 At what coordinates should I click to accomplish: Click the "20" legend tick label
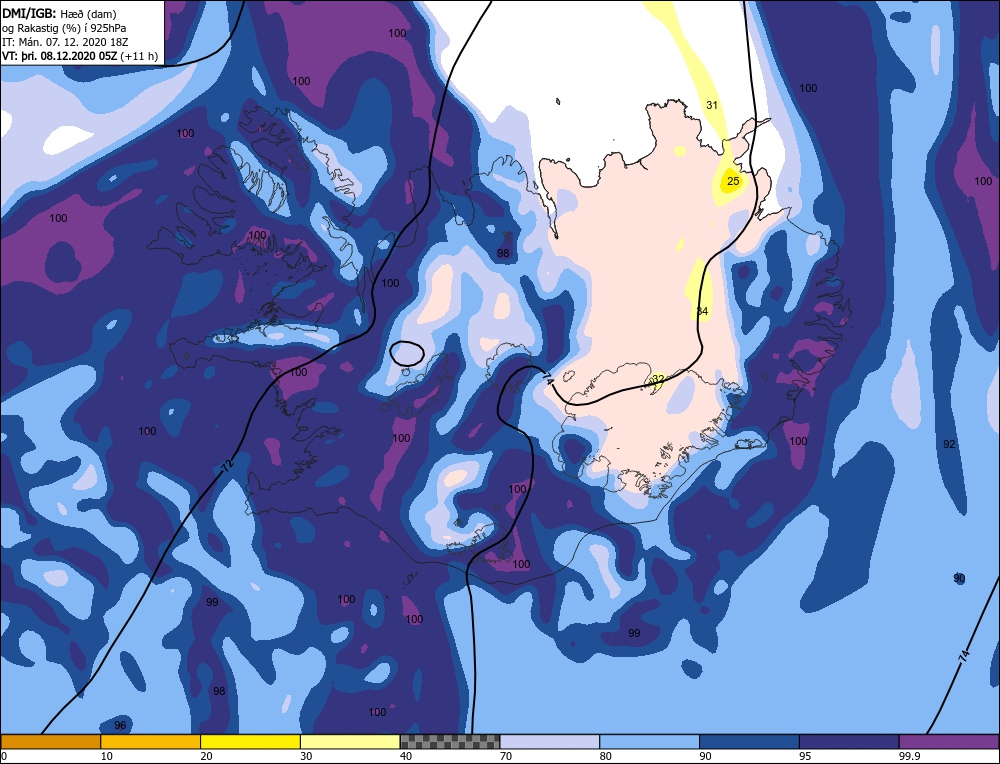[207, 756]
